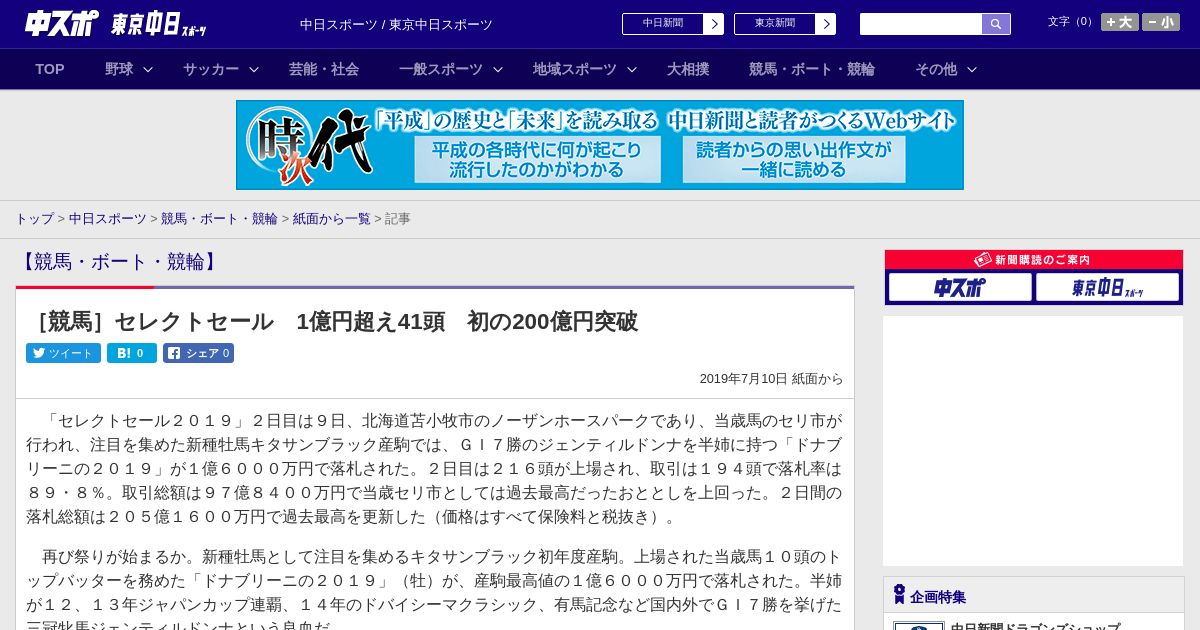Click the search magnifier button
This screenshot has height=630, width=1200.
(x=996, y=24)
